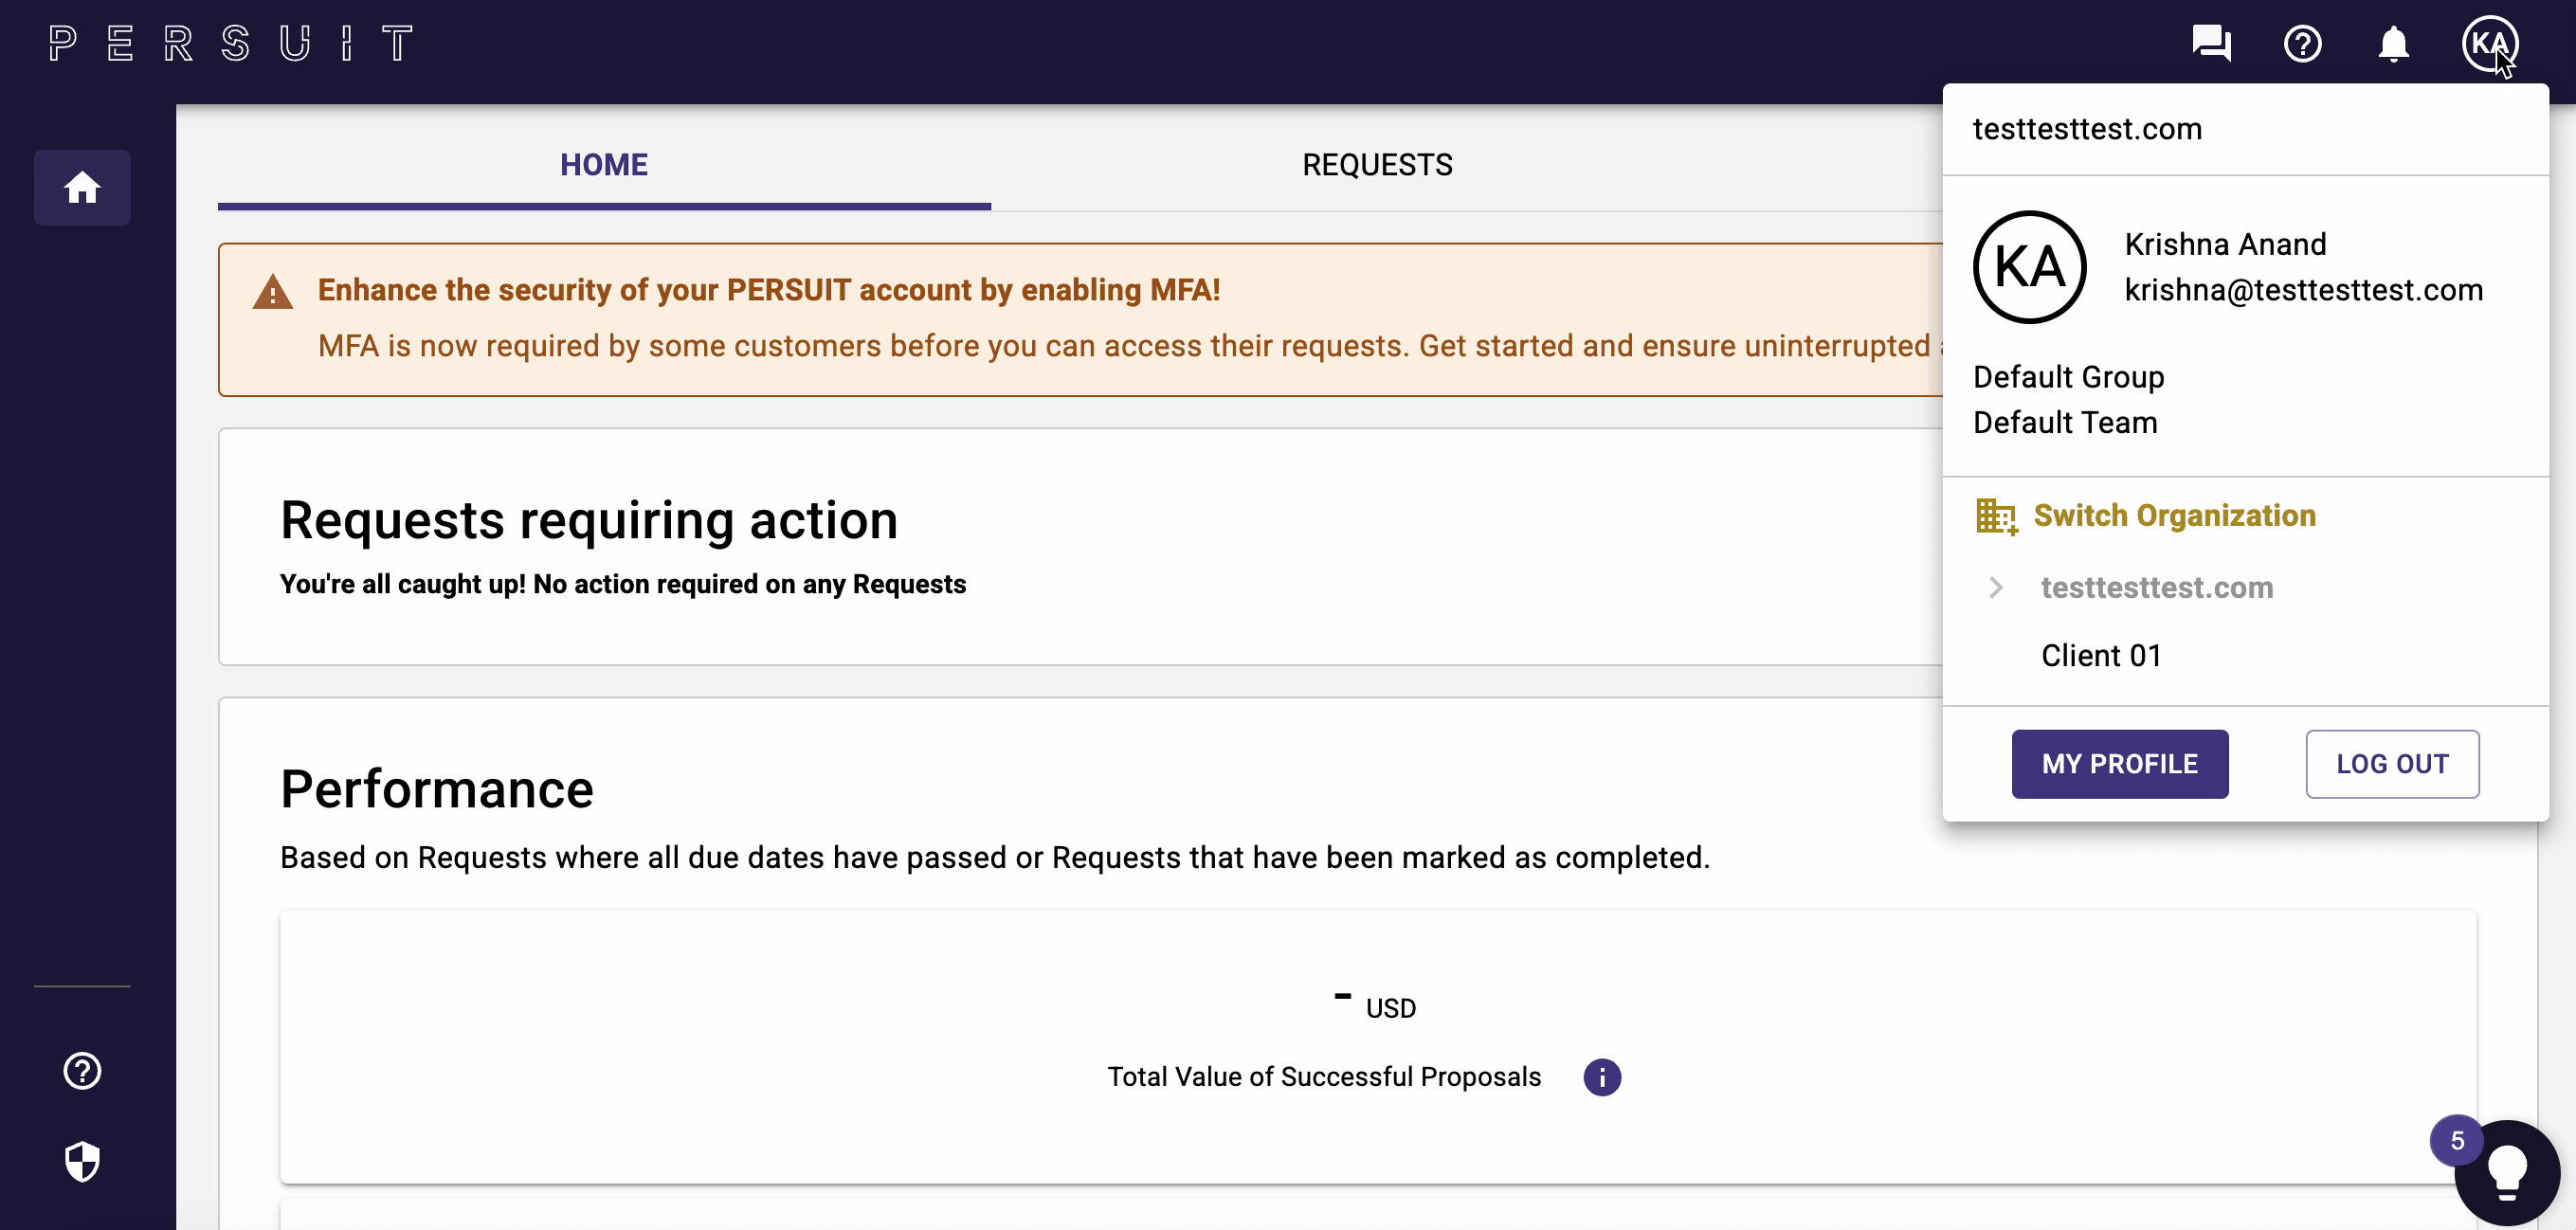Select the testtesttest.com organization entry
The image size is (2576, 1230).
pos(2156,587)
